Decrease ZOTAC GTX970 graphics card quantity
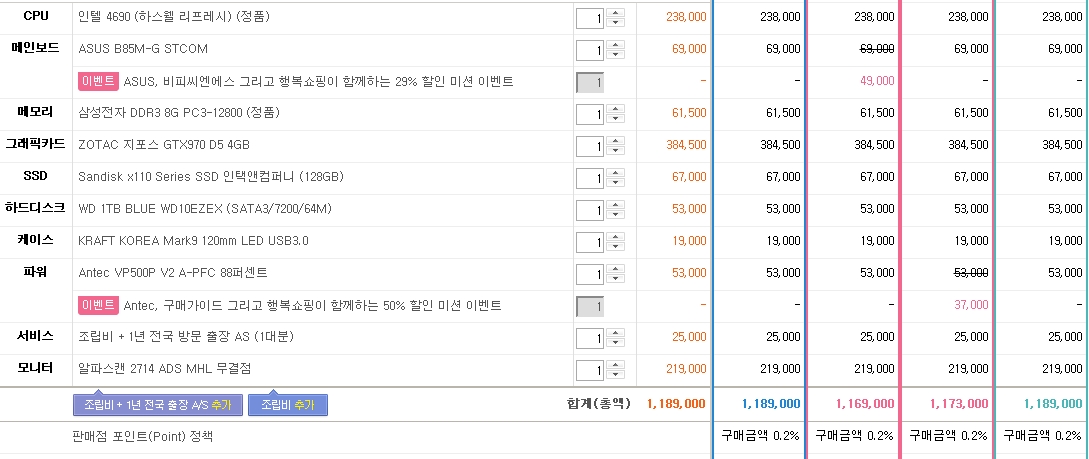The height and width of the screenshot is (459, 1089). [615, 150]
